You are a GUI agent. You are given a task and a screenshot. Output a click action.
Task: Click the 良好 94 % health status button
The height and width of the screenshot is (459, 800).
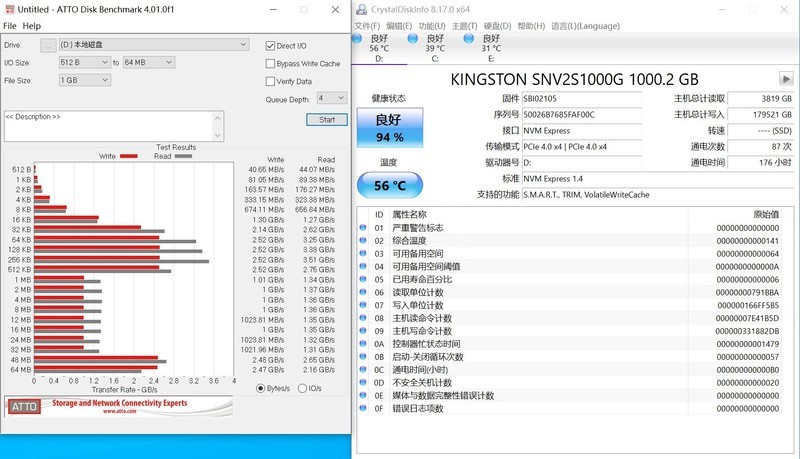(x=390, y=128)
